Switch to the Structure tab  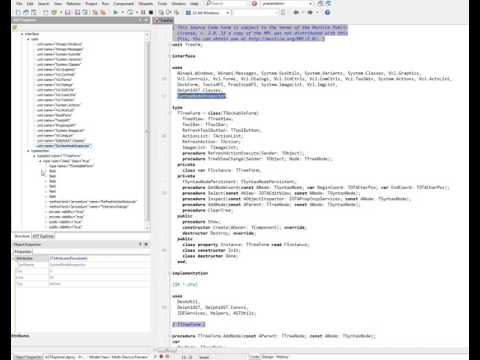point(22,236)
